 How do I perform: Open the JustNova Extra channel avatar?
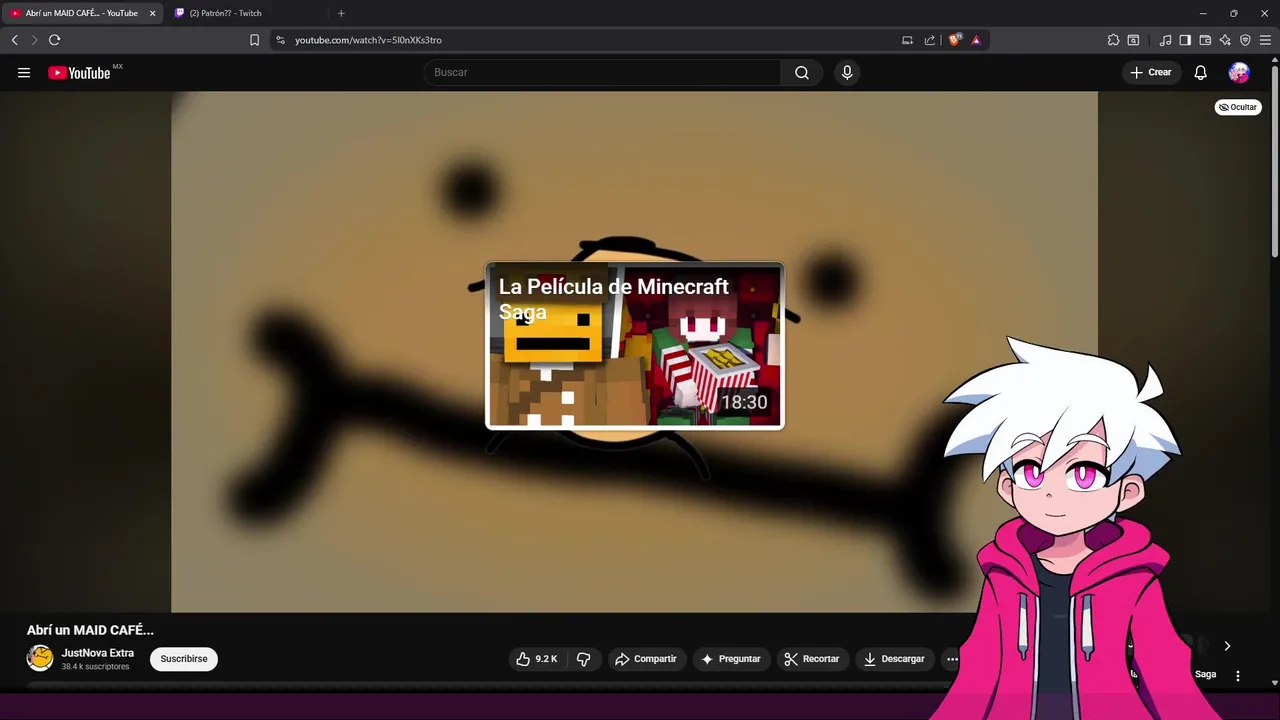[x=40, y=658]
